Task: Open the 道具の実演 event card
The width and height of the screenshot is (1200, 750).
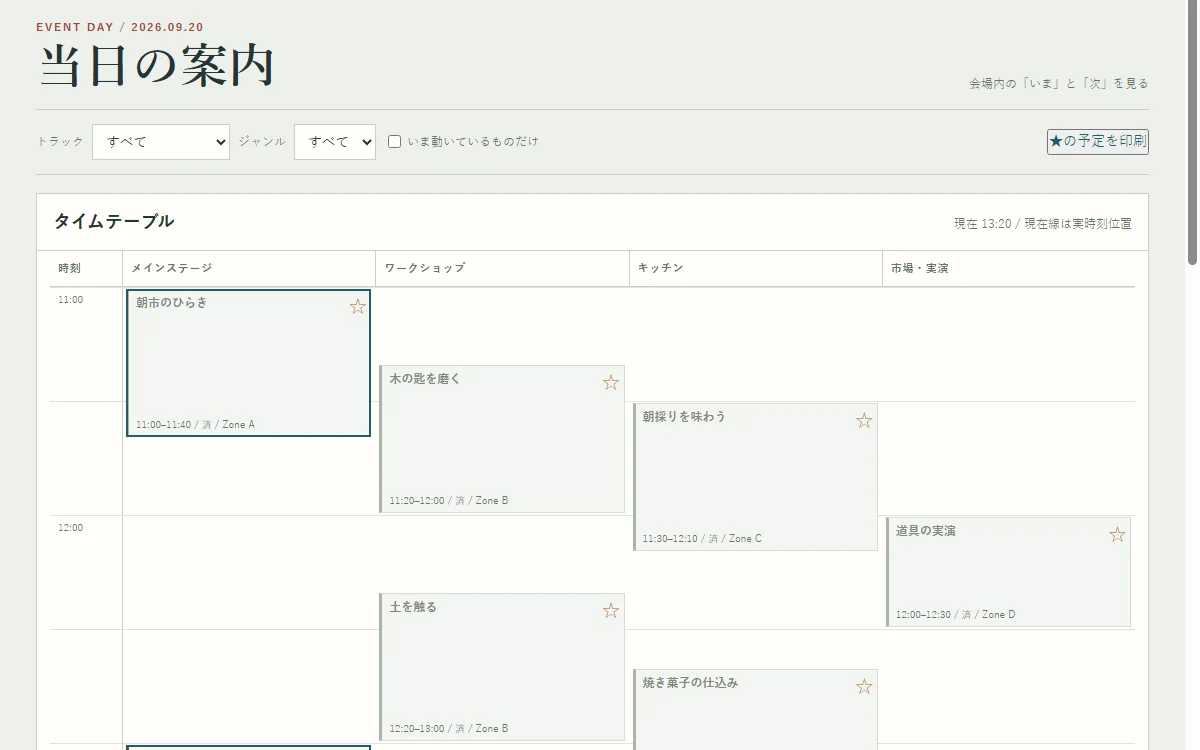Action: click(1008, 572)
